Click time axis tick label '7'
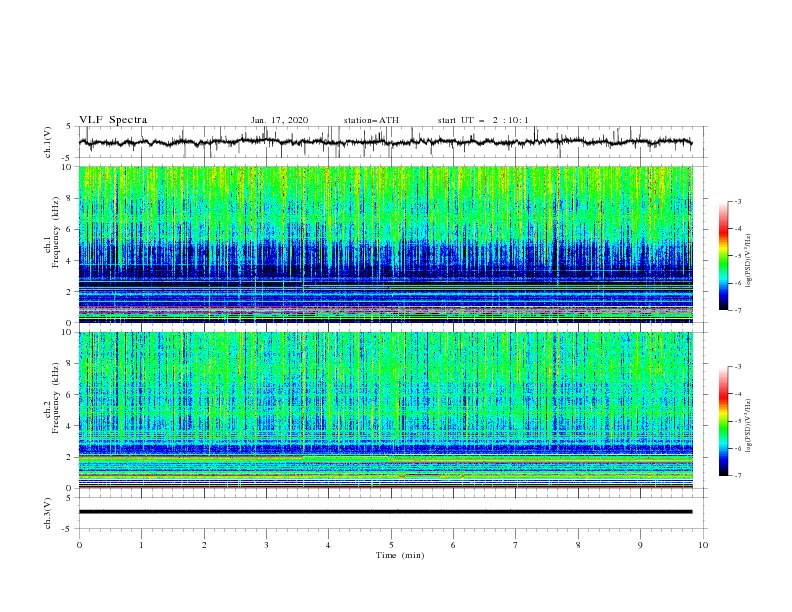This screenshot has width=792, height=612. click(x=516, y=545)
